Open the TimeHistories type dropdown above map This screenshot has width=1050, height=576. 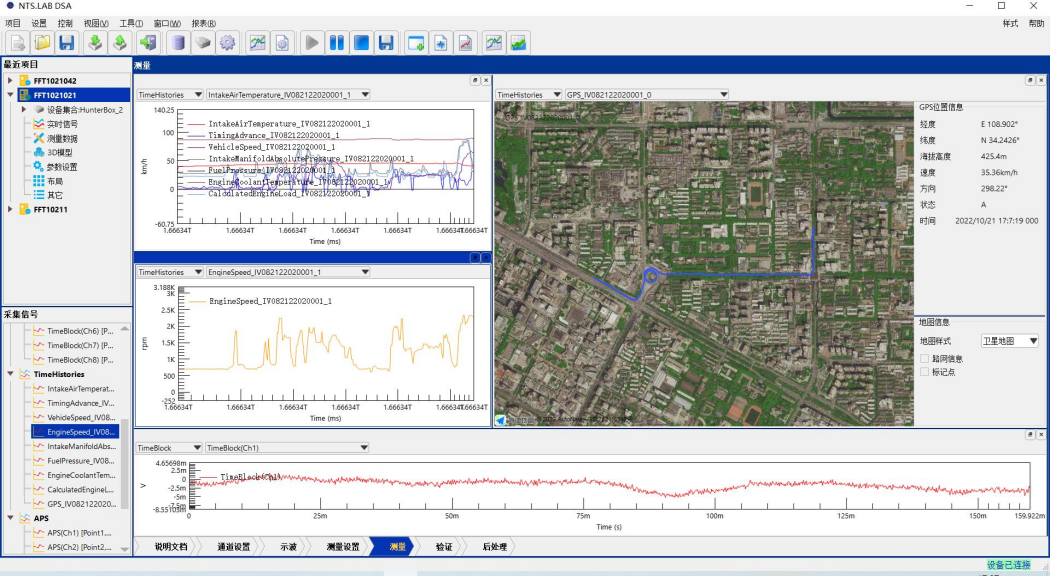(528, 94)
